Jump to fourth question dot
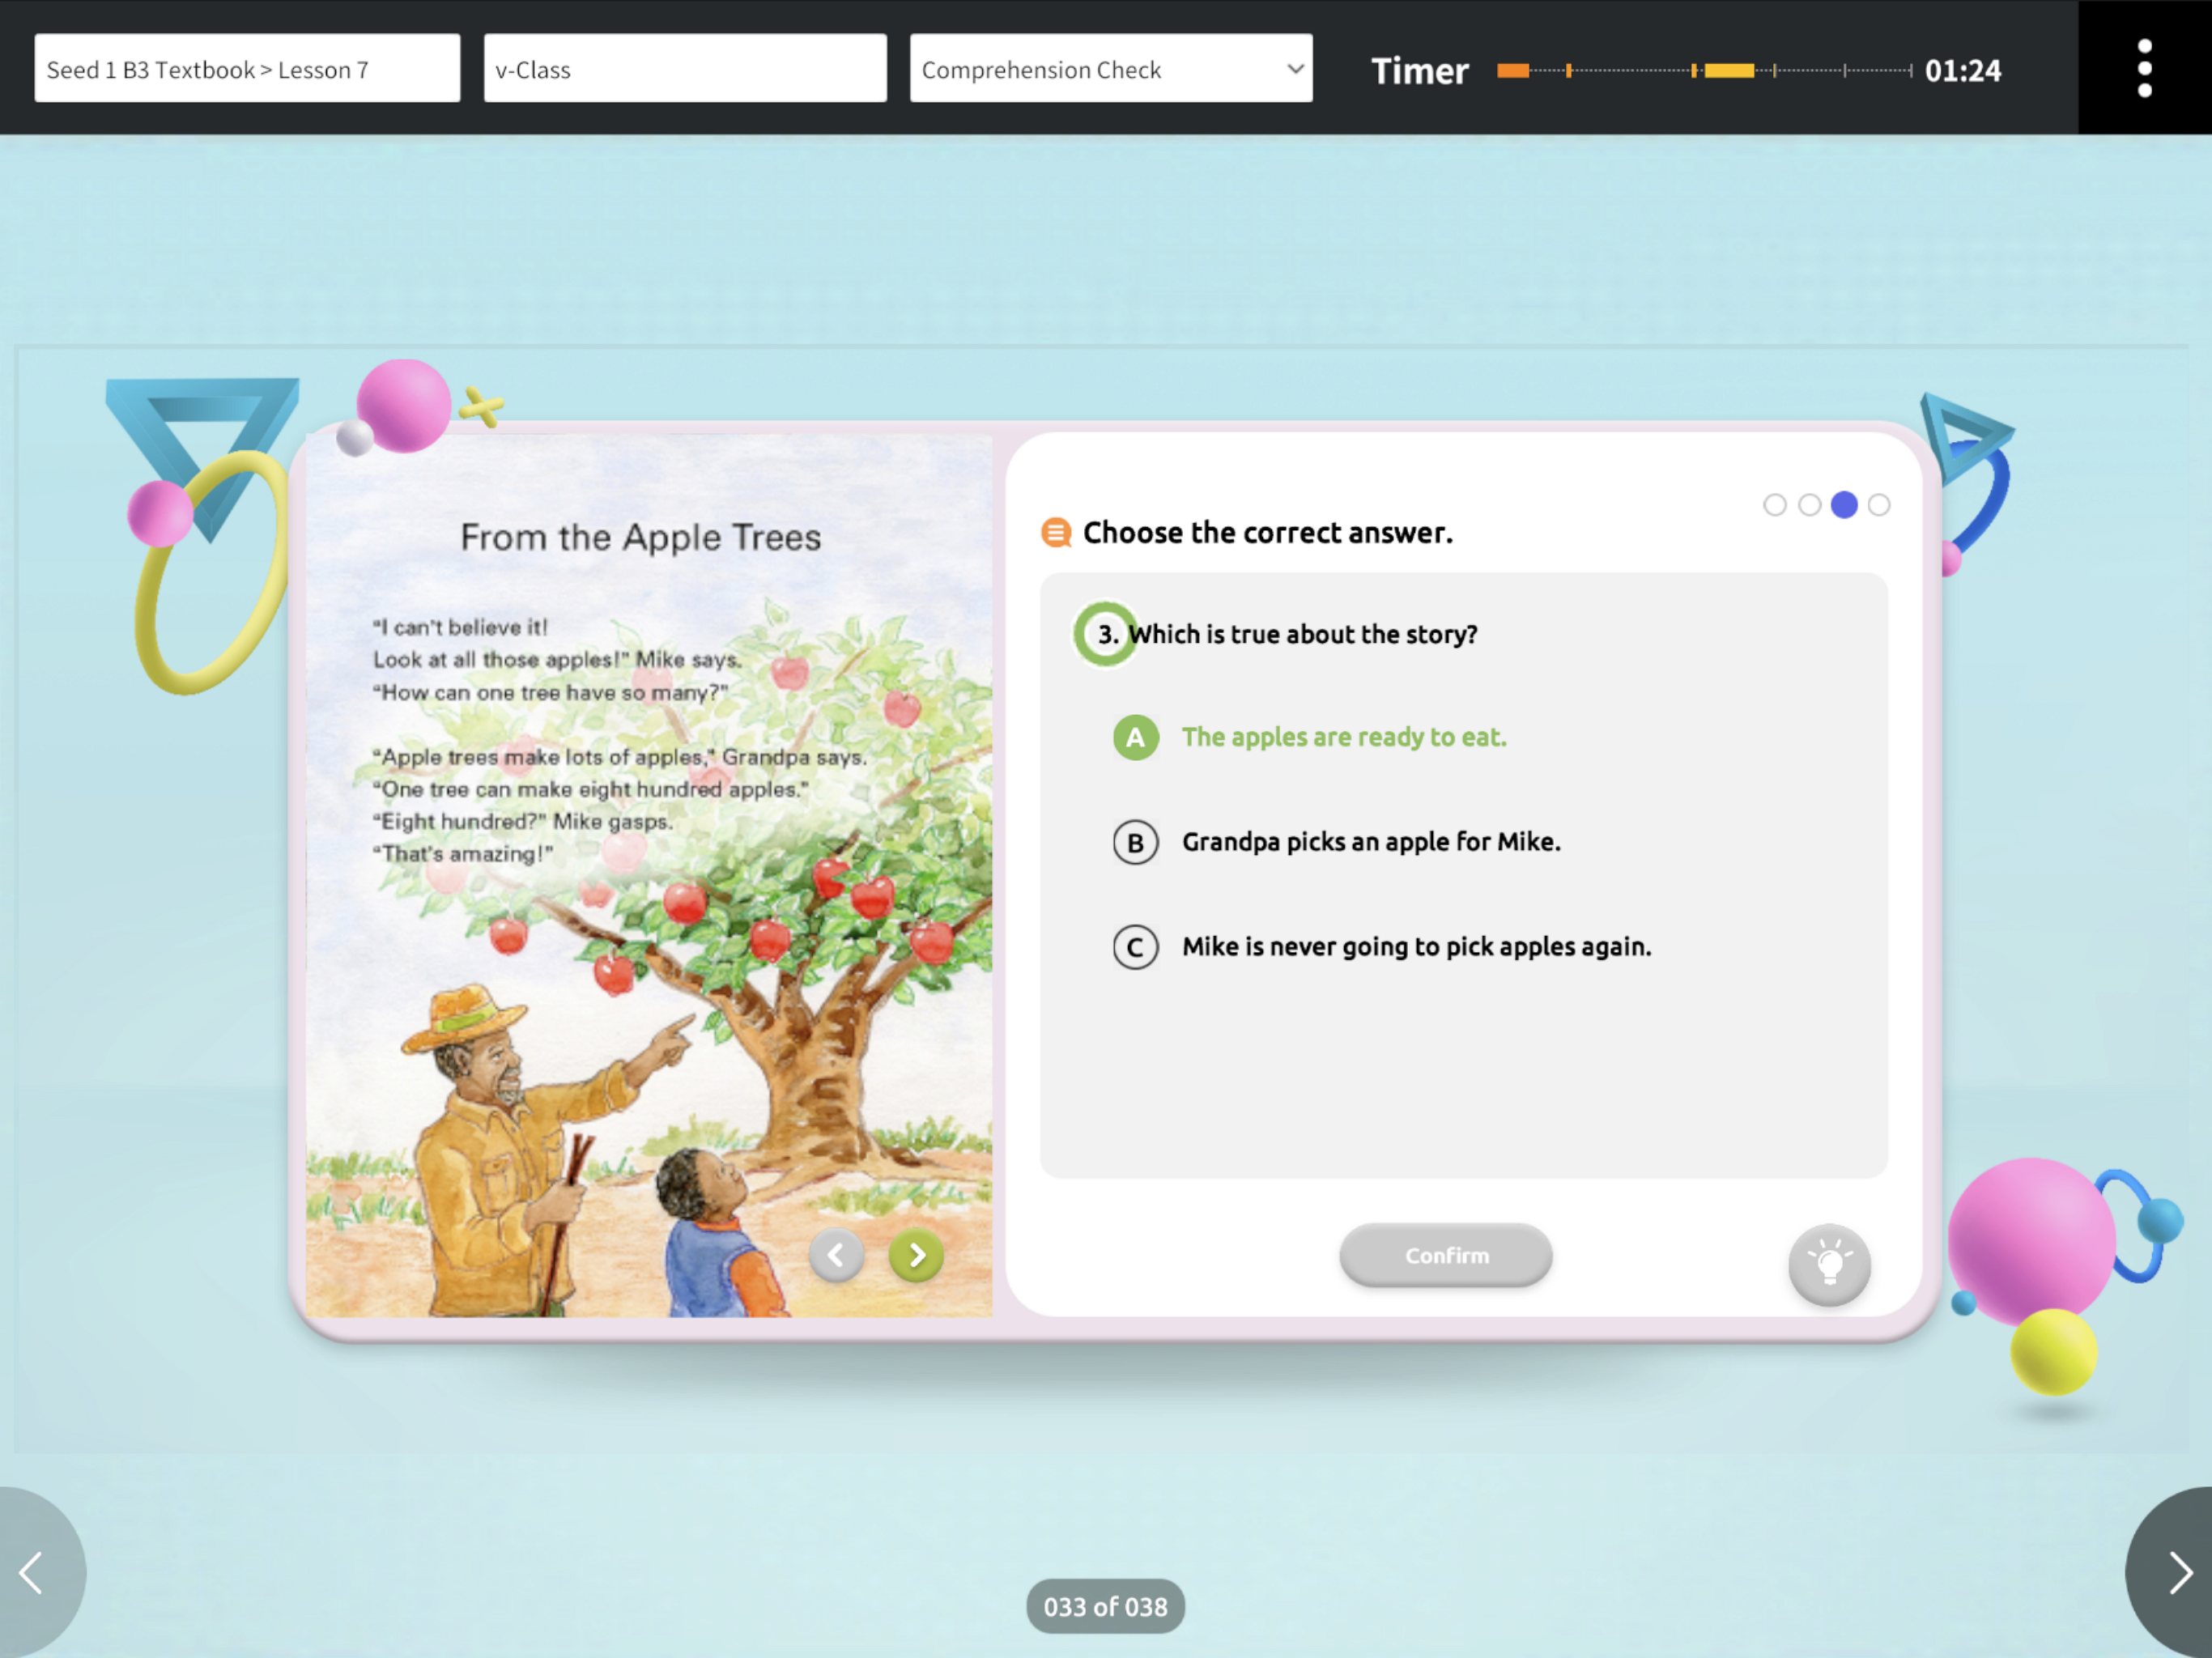The height and width of the screenshot is (1658, 2212). click(1879, 505)
